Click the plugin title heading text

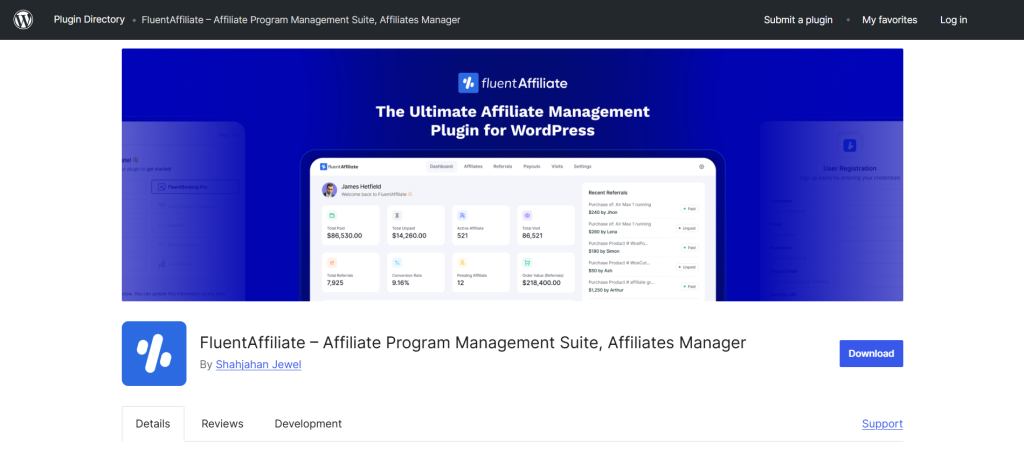473,342
